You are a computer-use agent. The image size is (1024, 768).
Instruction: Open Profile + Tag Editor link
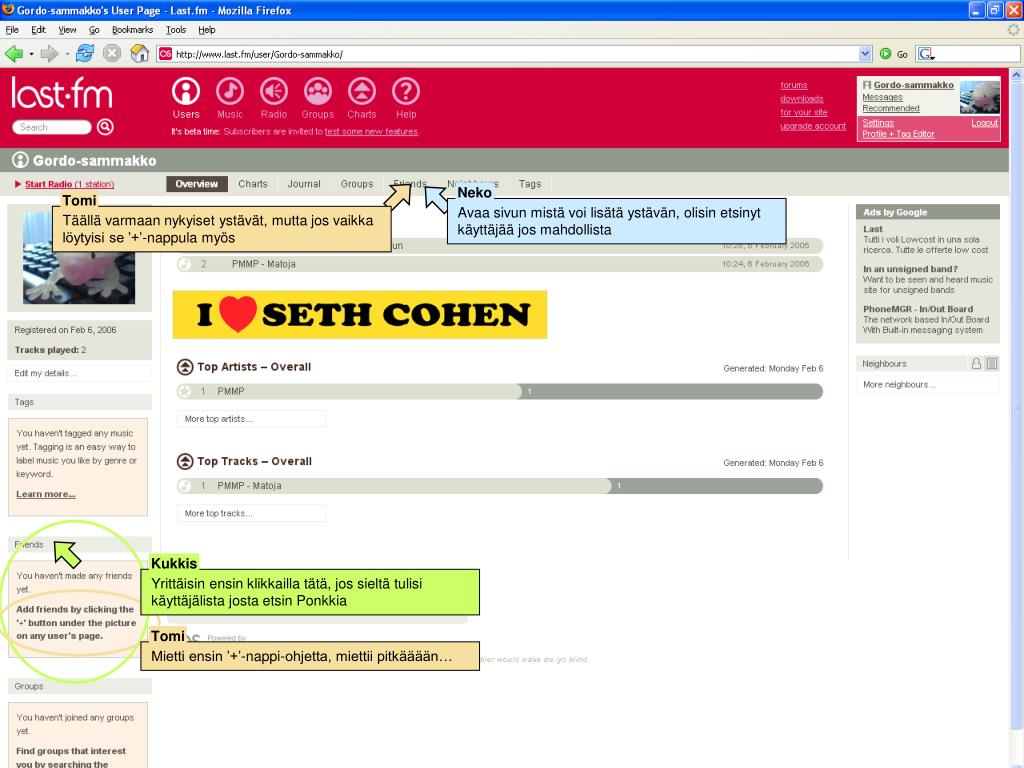898,134
